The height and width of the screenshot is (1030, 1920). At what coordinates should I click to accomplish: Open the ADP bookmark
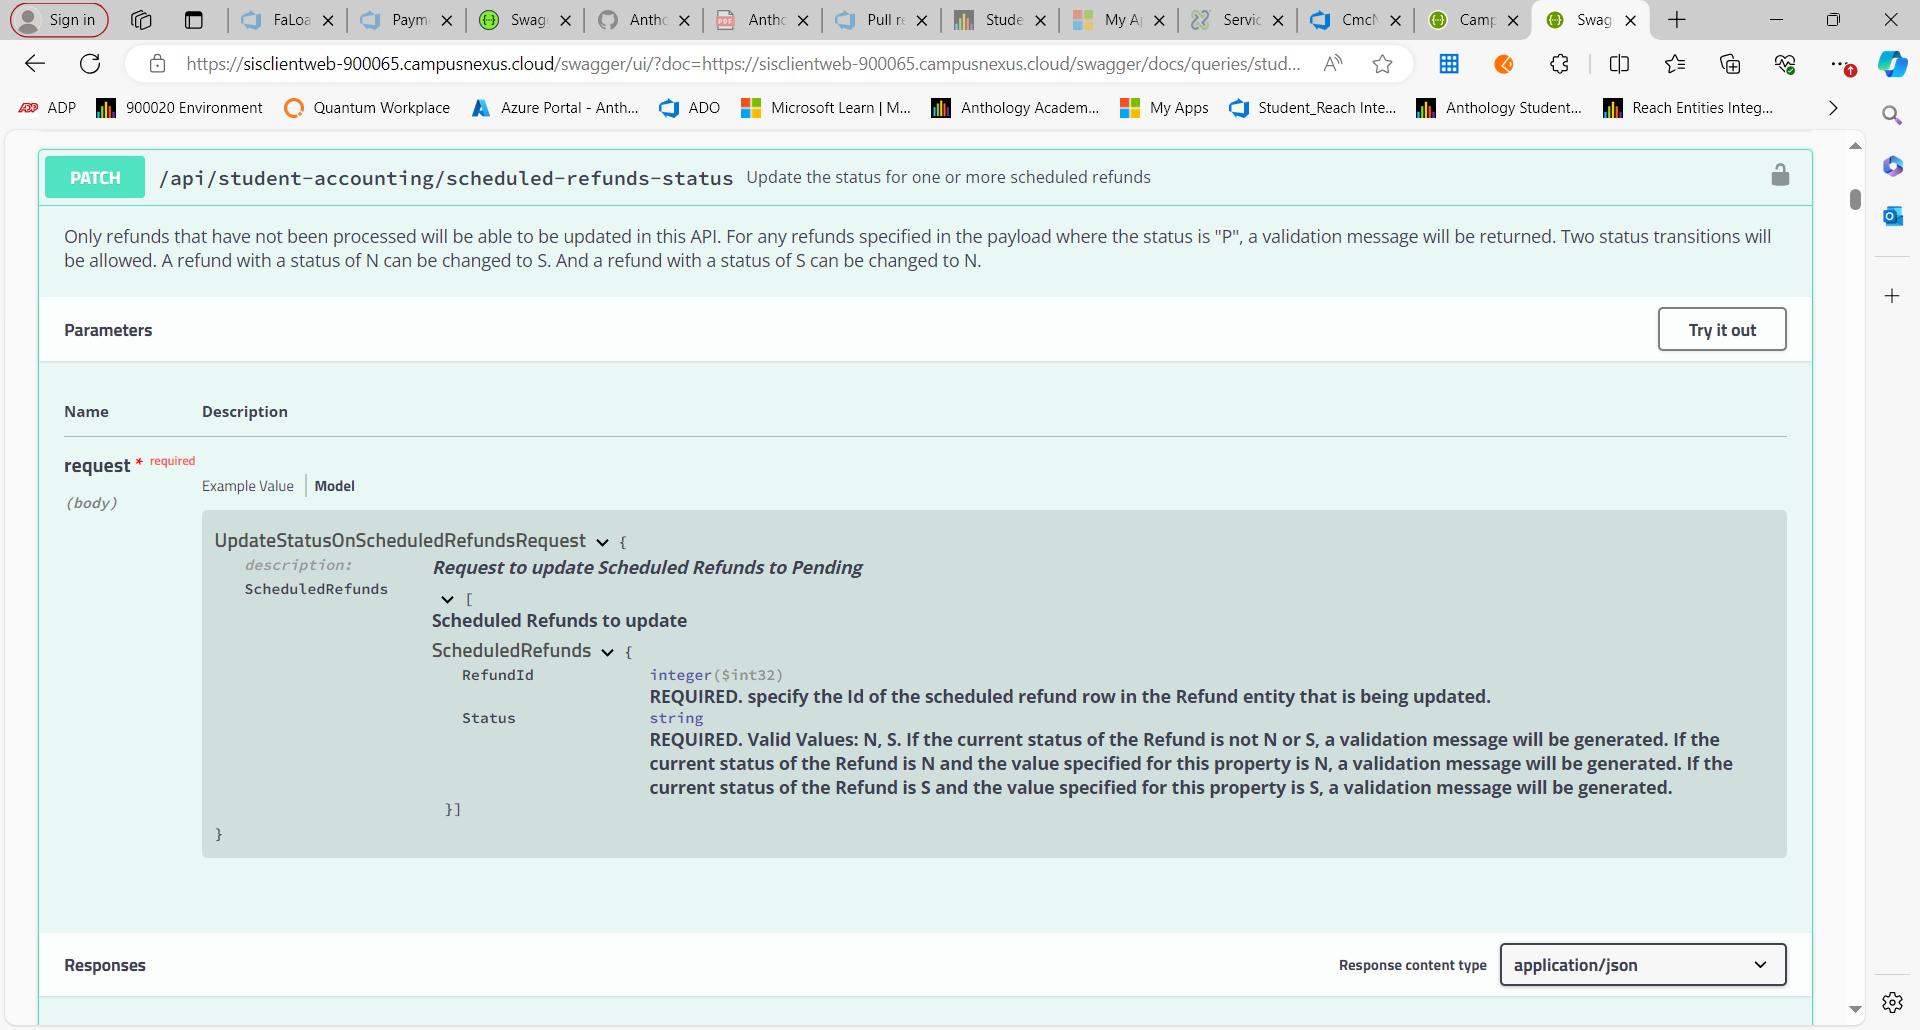click(48, 108)
